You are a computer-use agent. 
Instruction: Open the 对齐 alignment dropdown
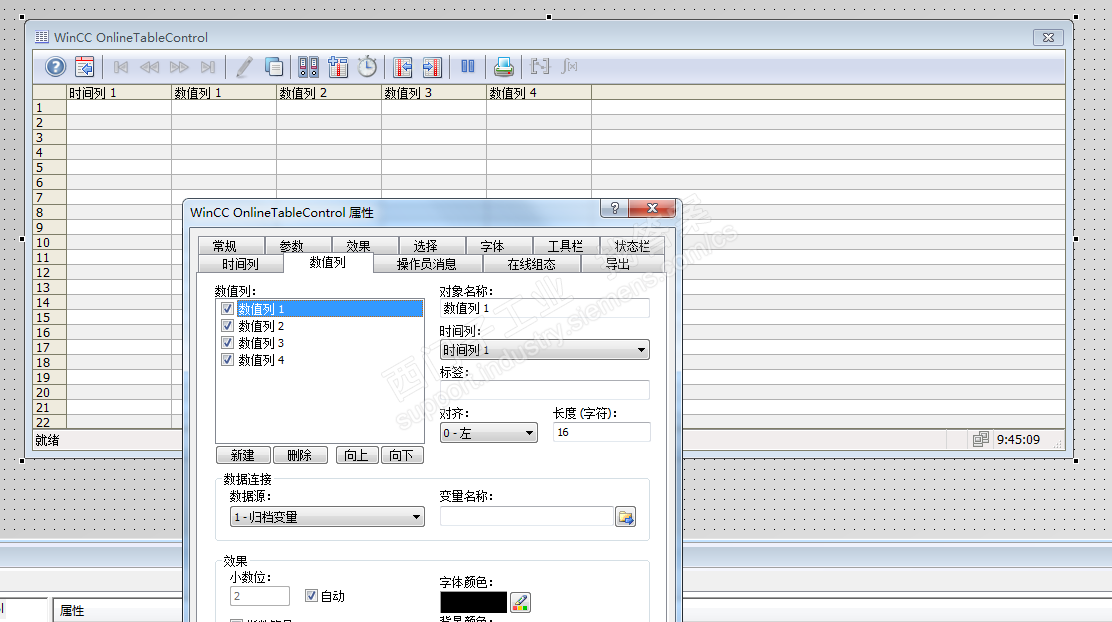489,433
